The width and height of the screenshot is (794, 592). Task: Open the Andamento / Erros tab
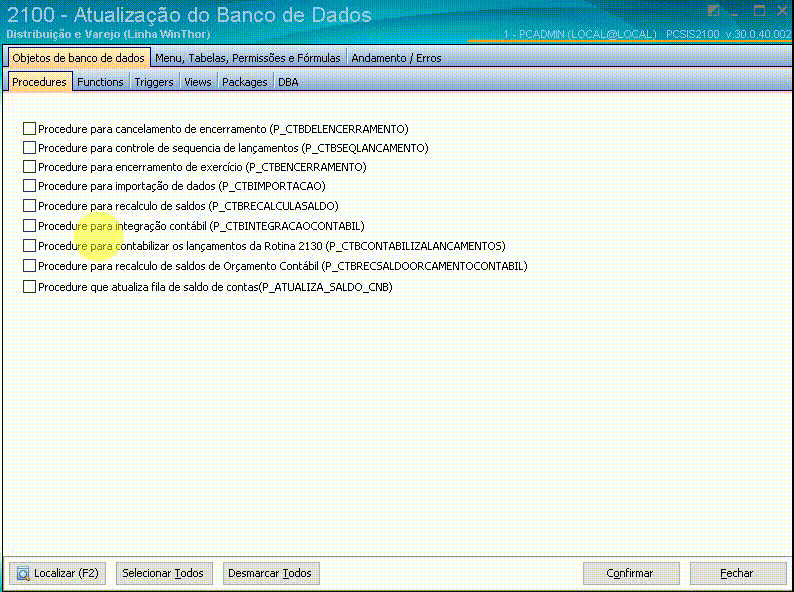(x=396, y=58)
